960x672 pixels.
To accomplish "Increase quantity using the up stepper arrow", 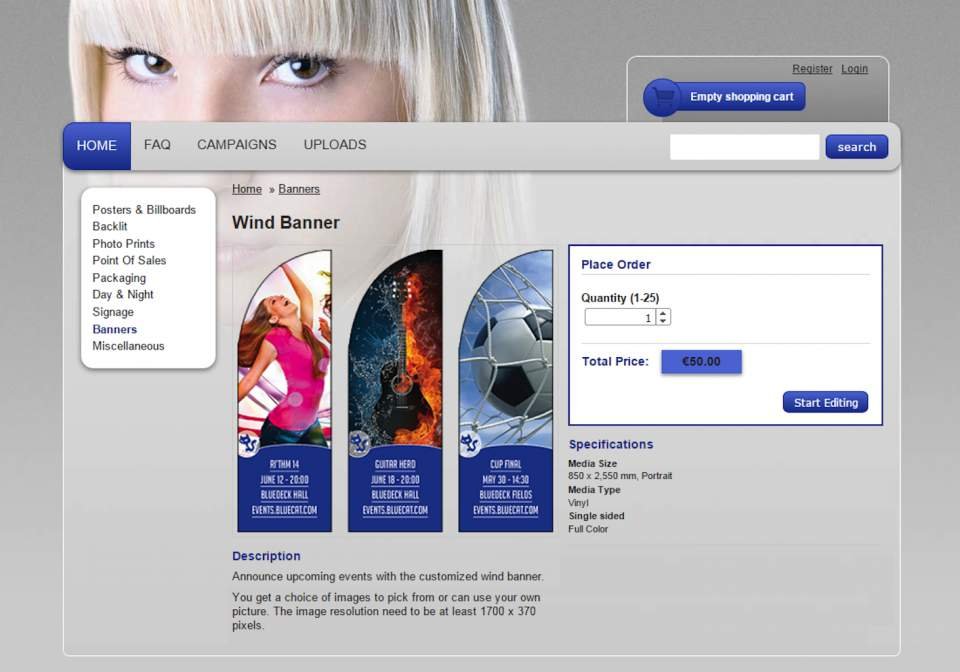I will click(663, 312).
